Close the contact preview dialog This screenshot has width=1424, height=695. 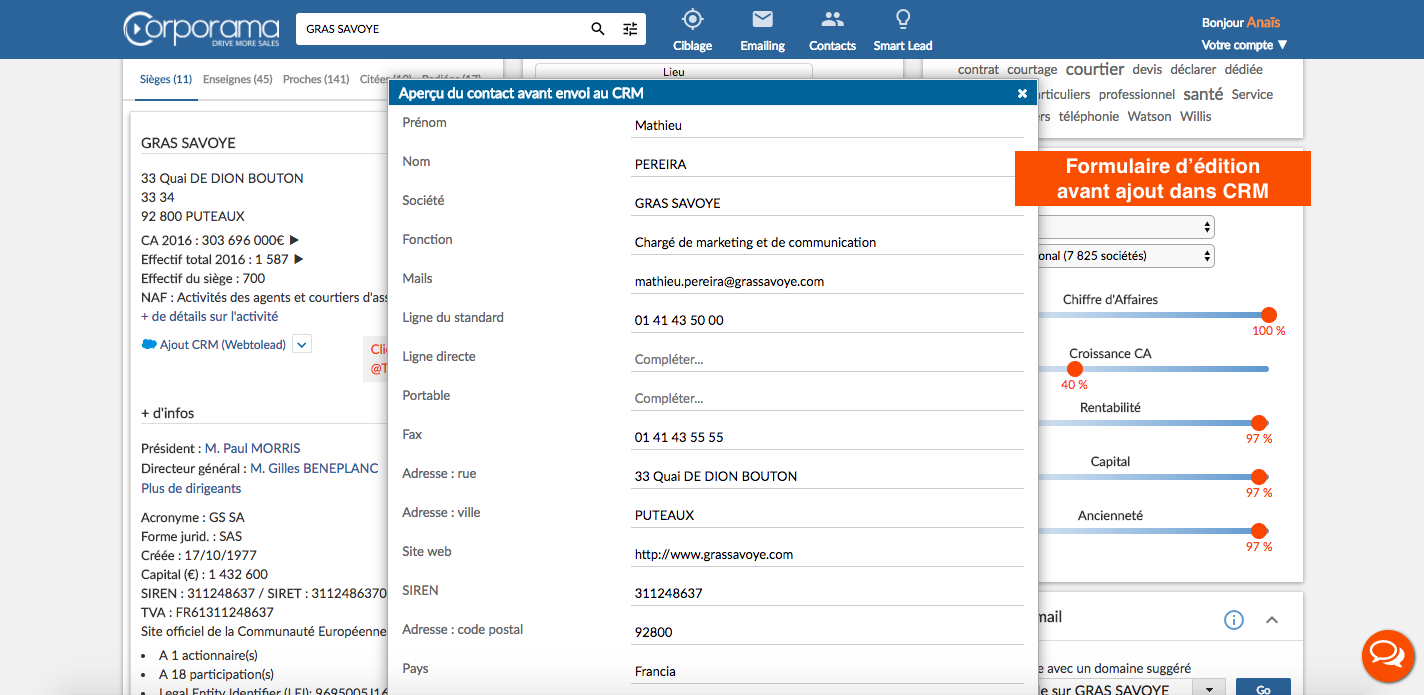click(1022, 93)
